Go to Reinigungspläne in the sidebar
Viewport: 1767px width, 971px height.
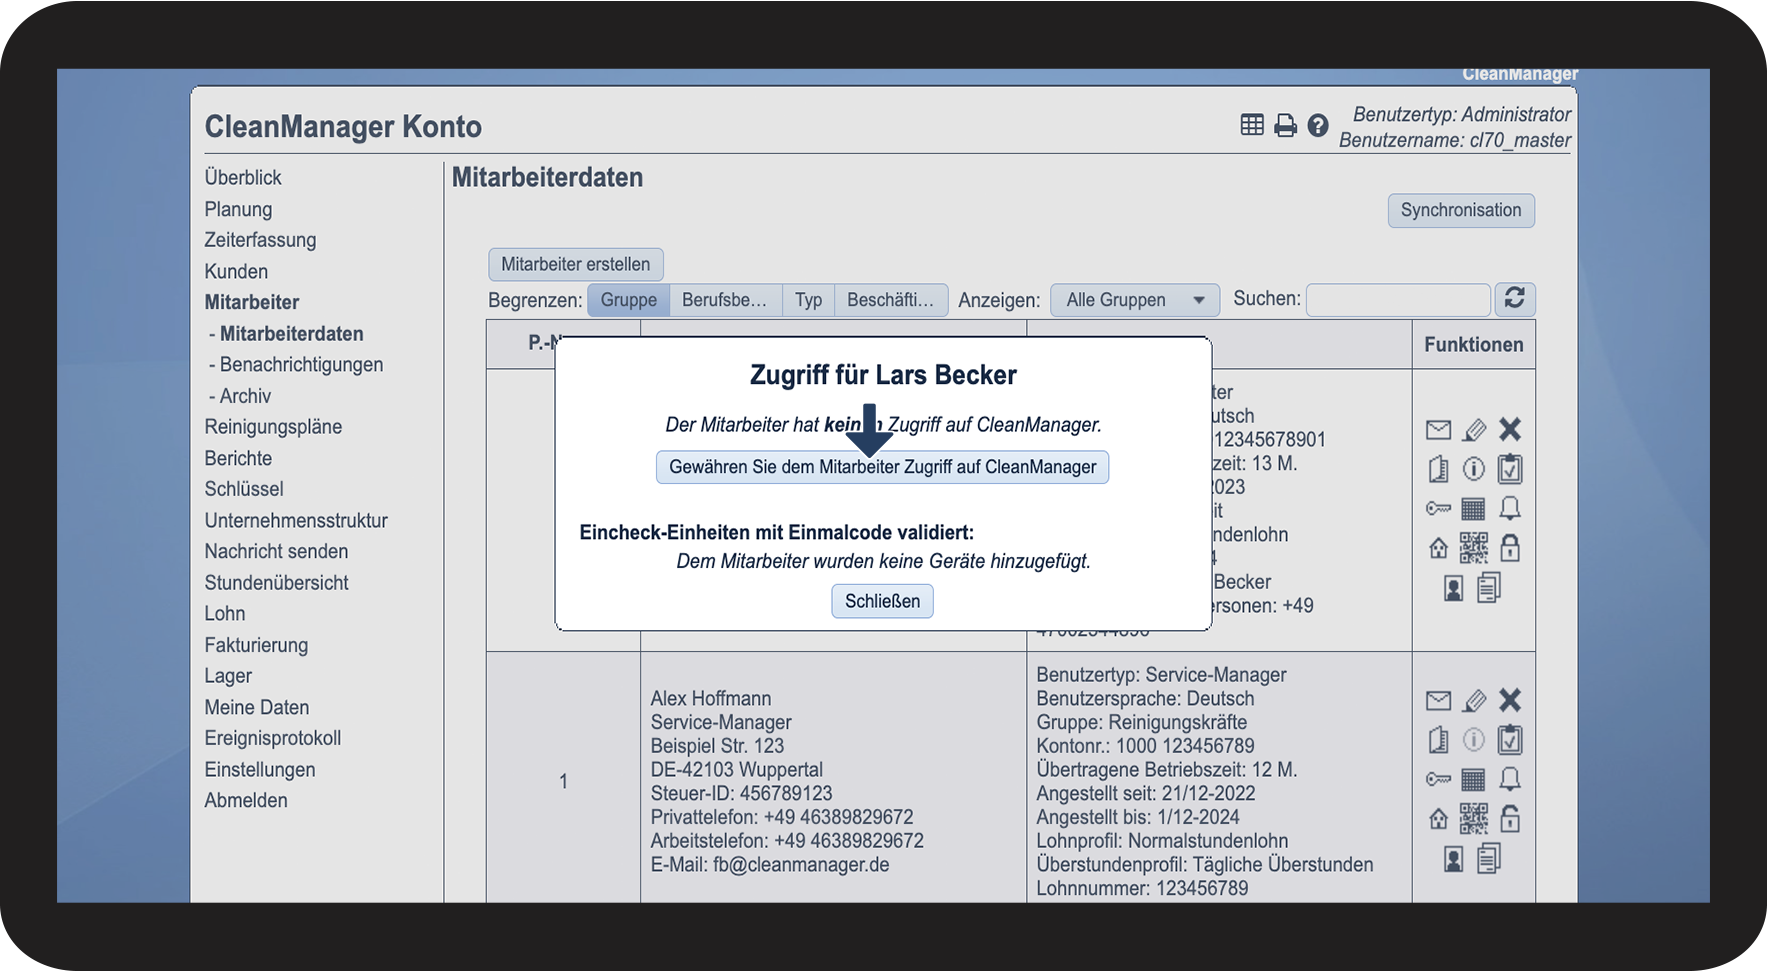(273, 426)
